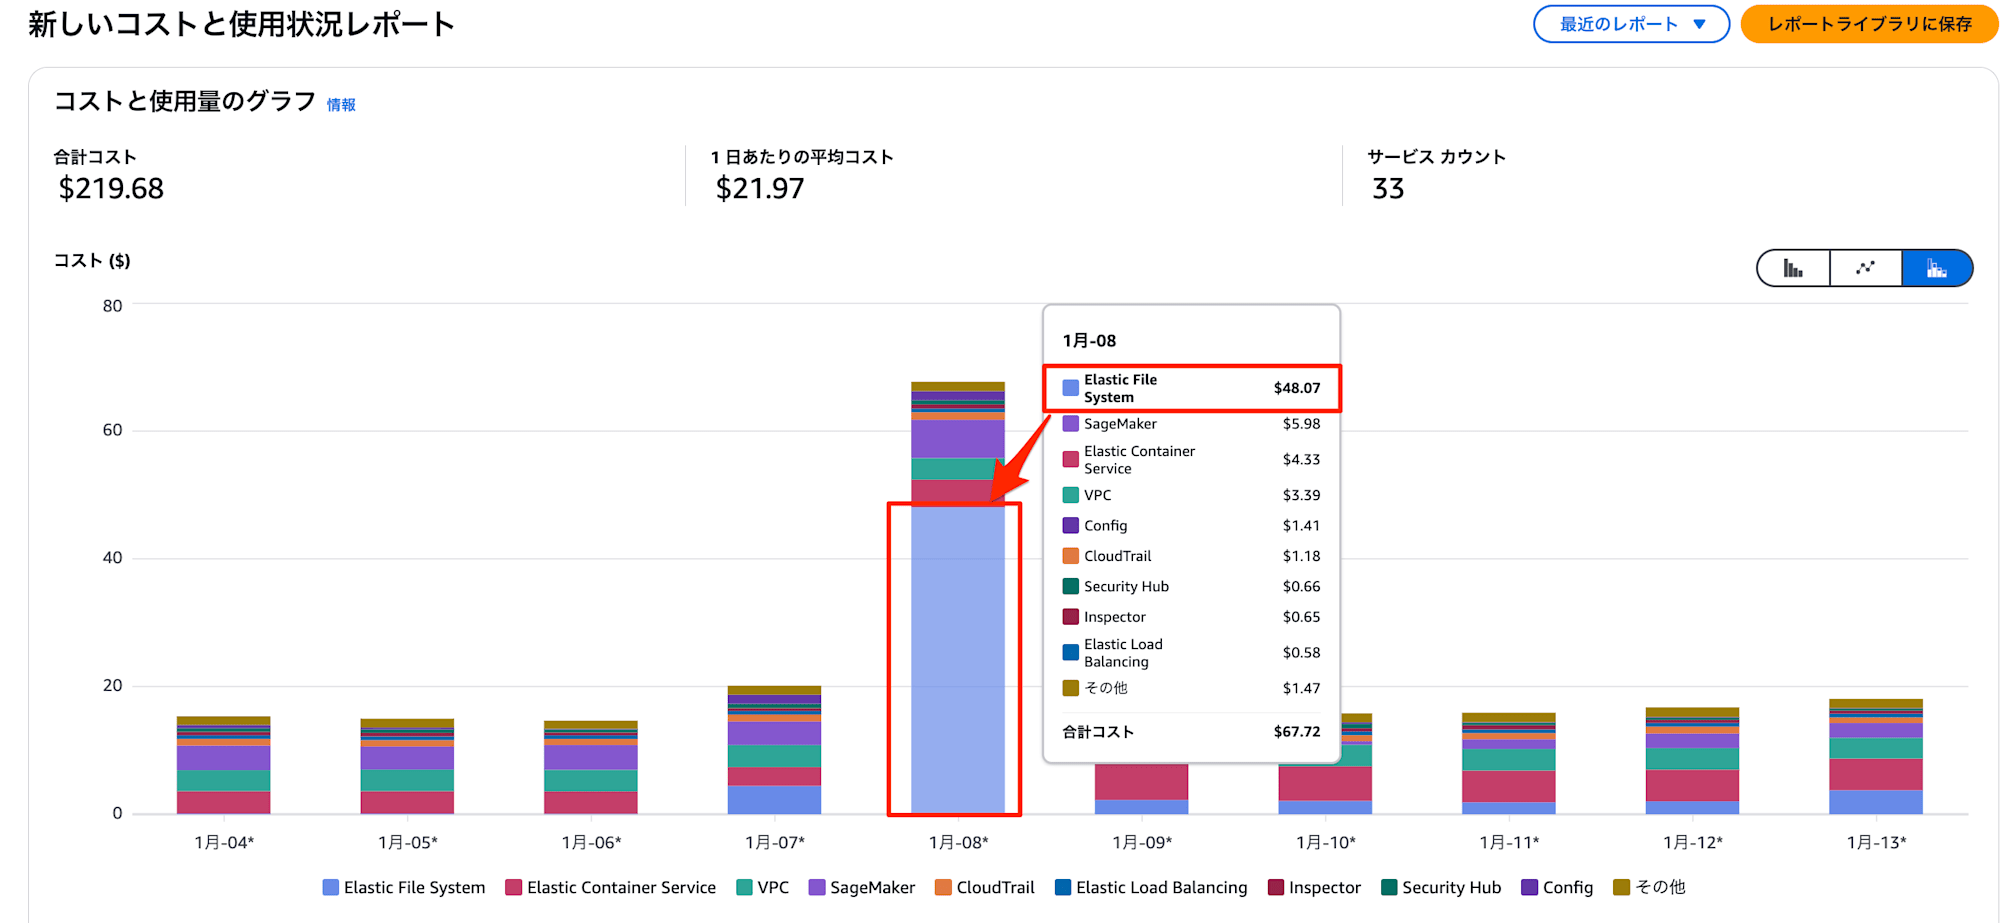Click the 1月-08 Elastic File System bar
Viewport: 2000px width, 923px height.
point(958,659)
